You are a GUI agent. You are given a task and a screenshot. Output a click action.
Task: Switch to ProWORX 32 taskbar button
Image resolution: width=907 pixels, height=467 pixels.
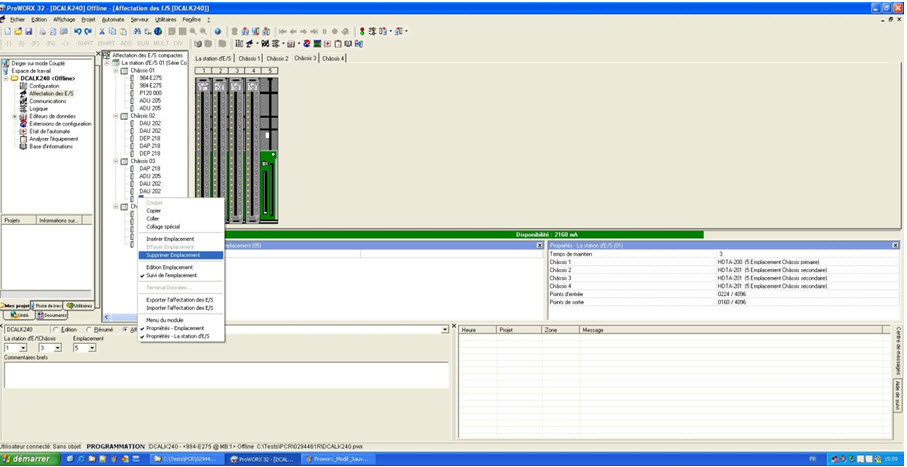[262, 459]
